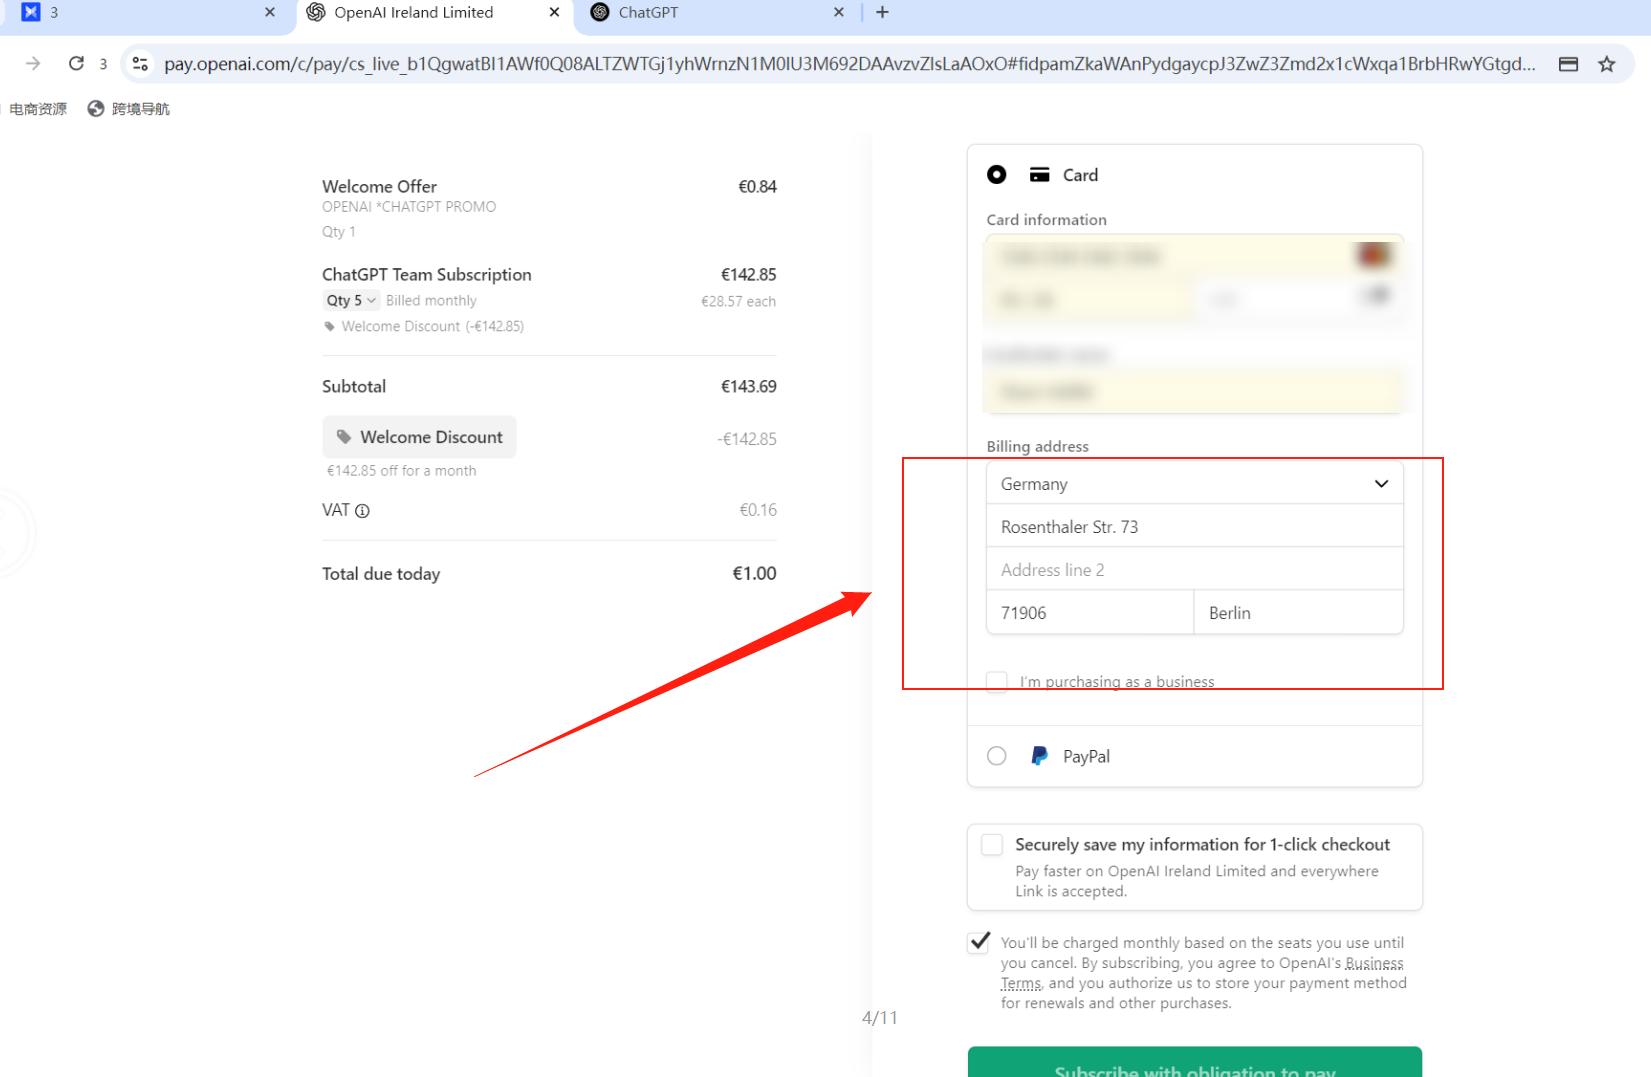
Task: Enable securely save info for 1-click checkout
Action: [x=992, y=845]
